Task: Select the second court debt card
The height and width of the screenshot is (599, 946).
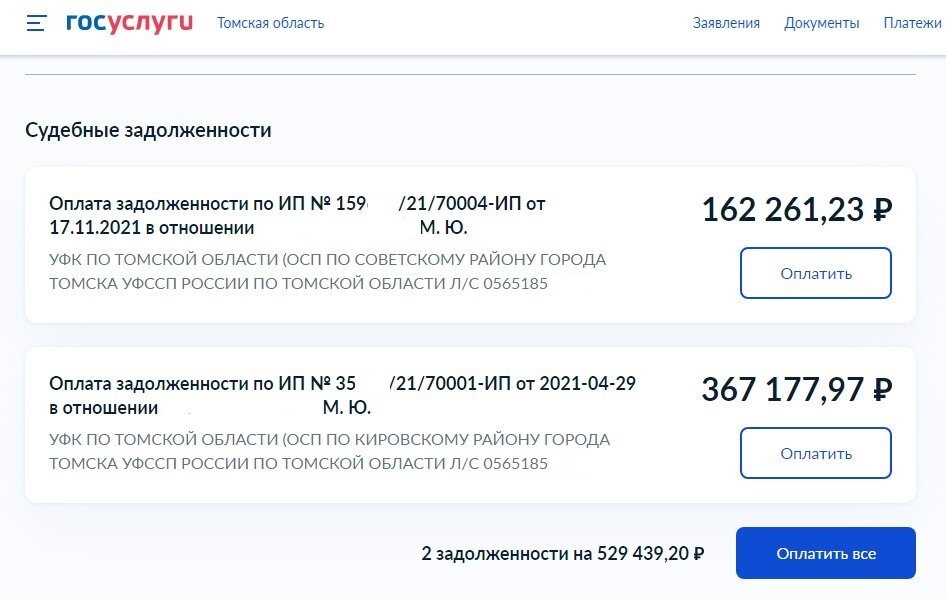Action: click(471, 425)
